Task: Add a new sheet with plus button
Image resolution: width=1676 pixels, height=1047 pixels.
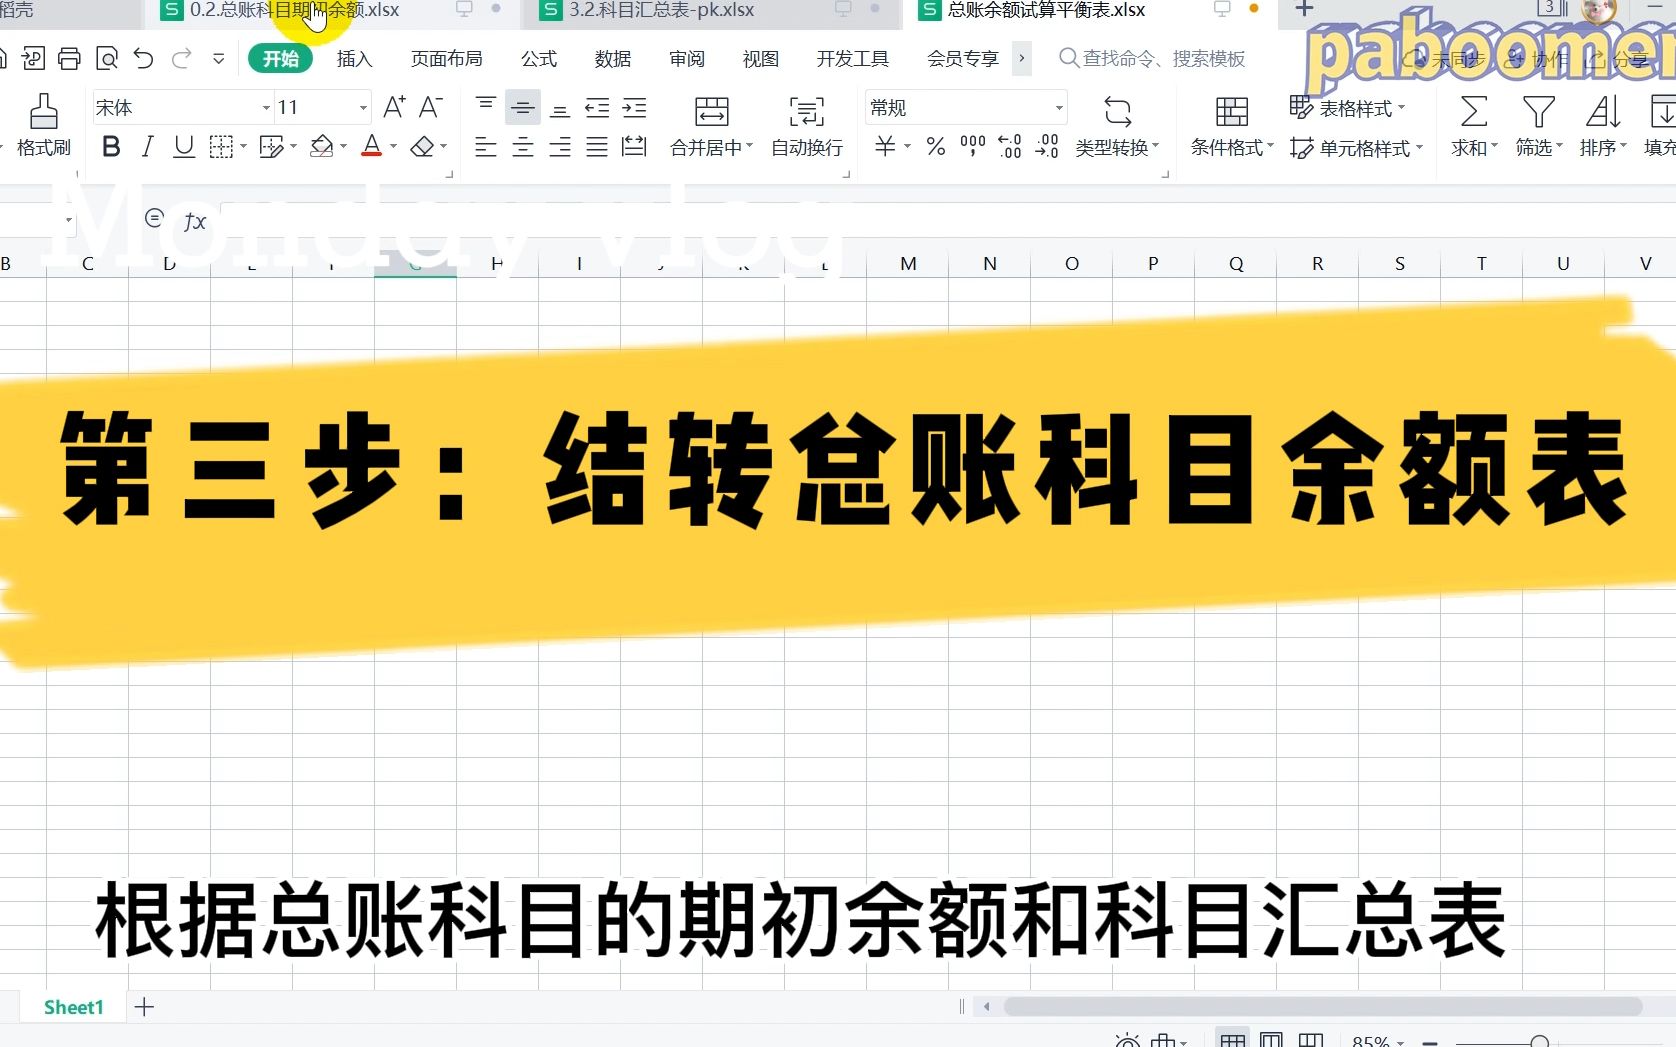Action: 145,1007
